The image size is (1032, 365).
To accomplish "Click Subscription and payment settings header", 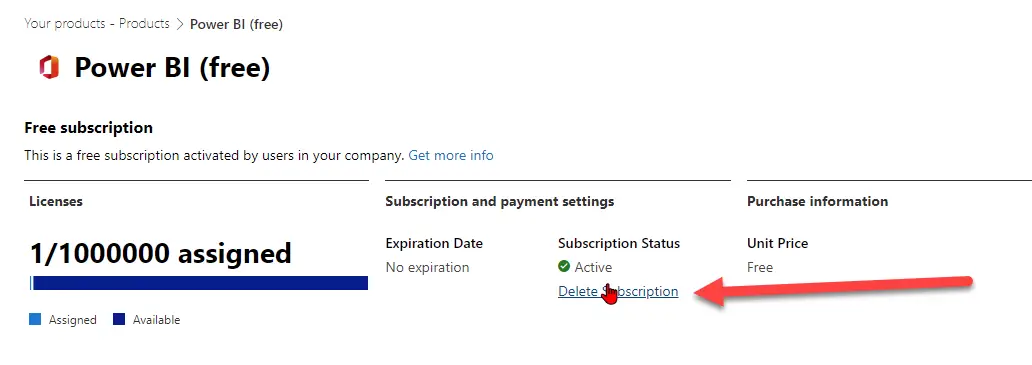I will click(x=500, y=201).
